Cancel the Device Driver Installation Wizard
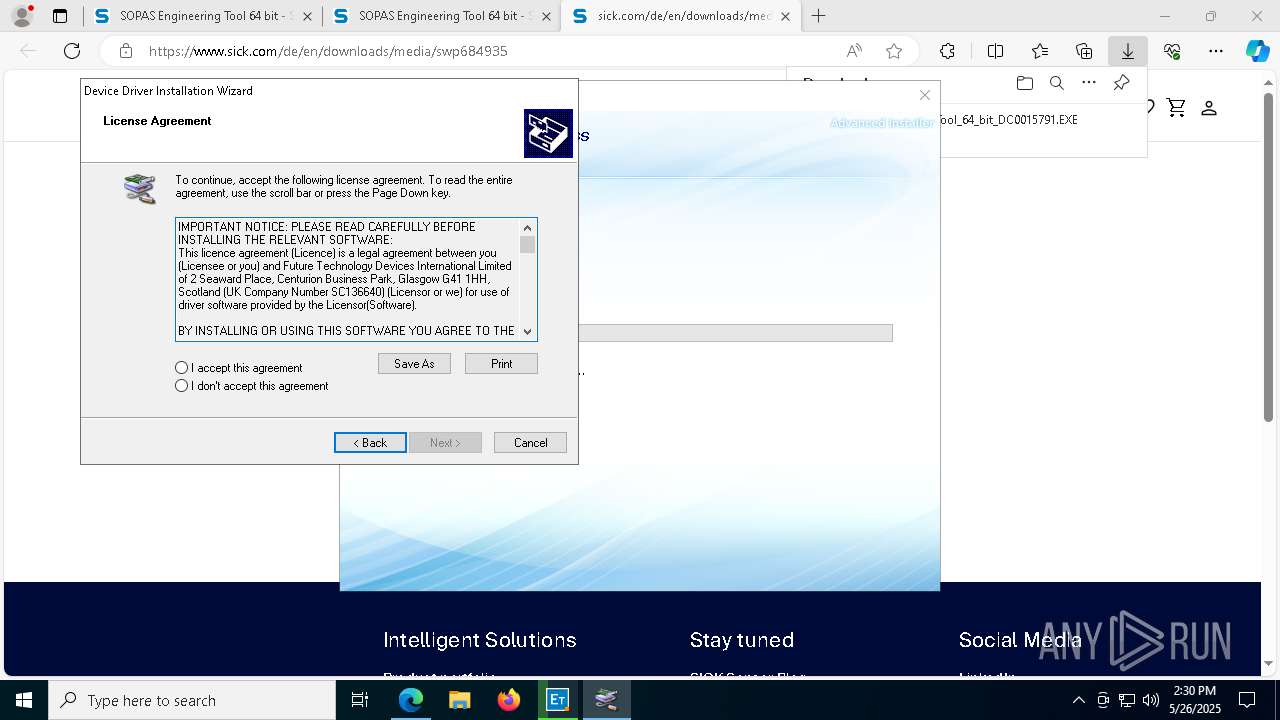Viewport: 1280px width, 720px height. 530,442
